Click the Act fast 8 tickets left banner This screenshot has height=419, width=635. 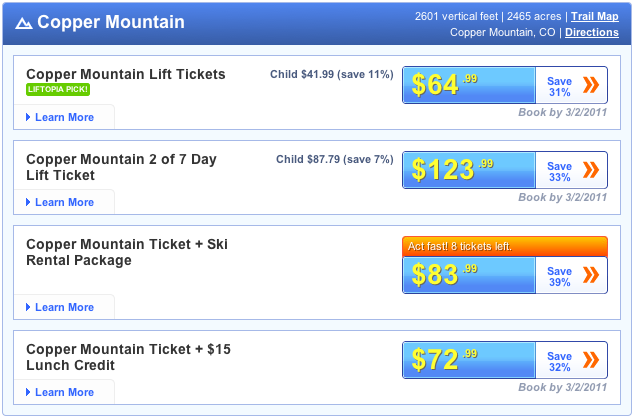pos(504,246)
